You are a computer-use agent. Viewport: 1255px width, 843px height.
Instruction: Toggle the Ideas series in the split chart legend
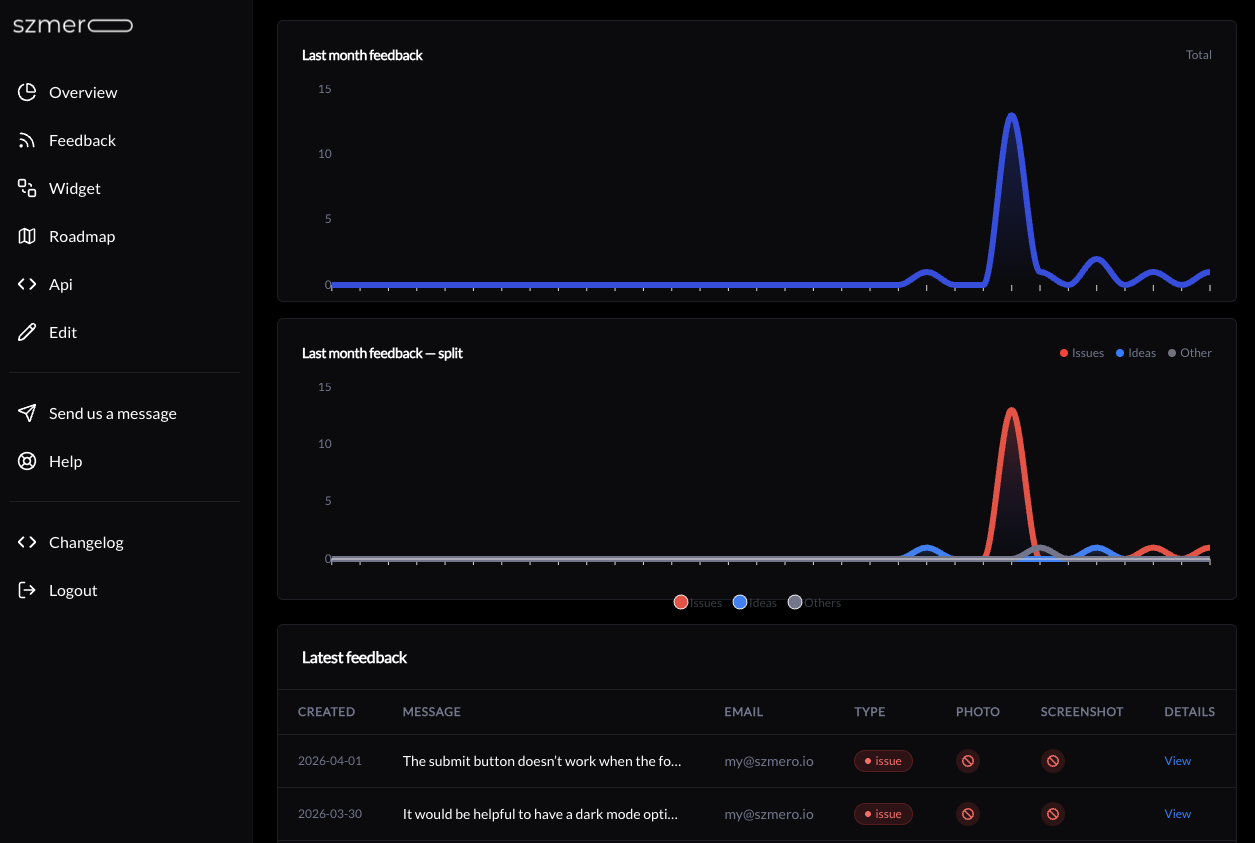pyautogui.click(x=1135, y=352)
